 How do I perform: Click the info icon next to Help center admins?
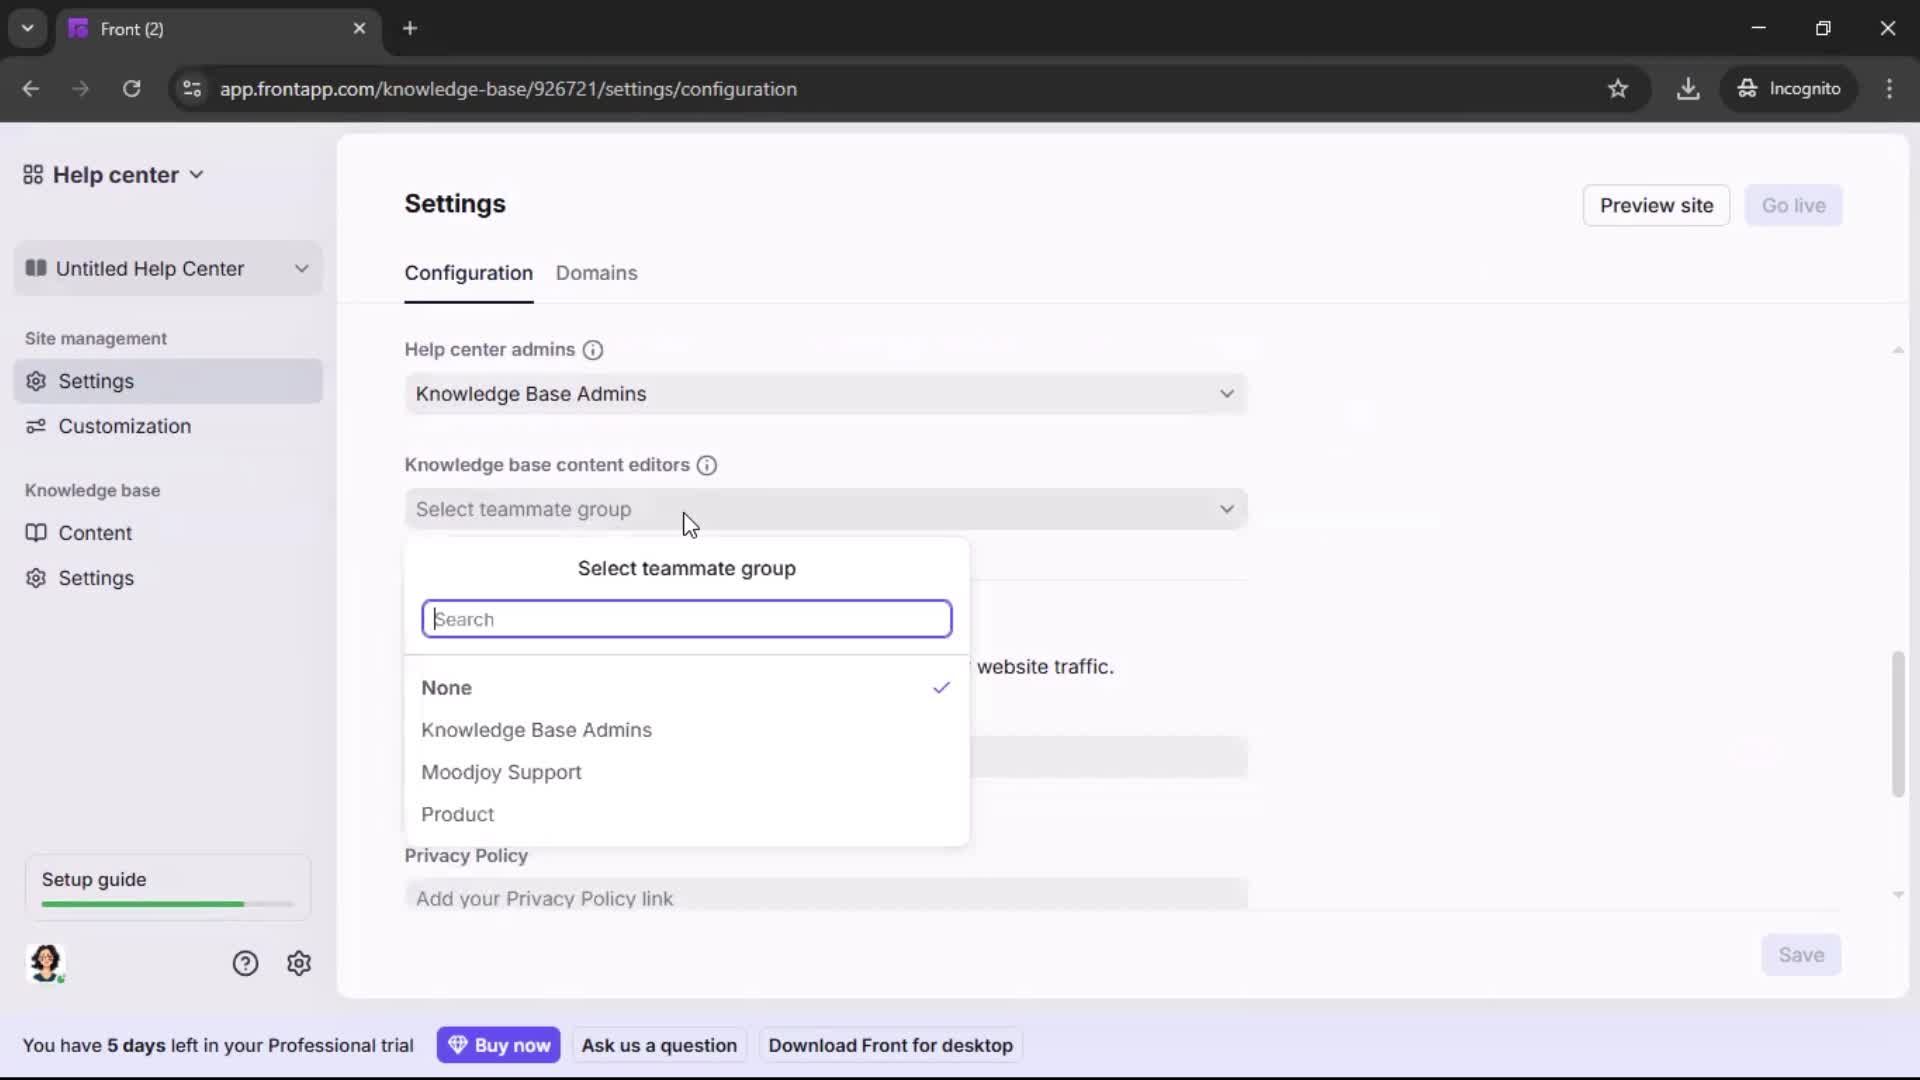[x=593, y=350]
